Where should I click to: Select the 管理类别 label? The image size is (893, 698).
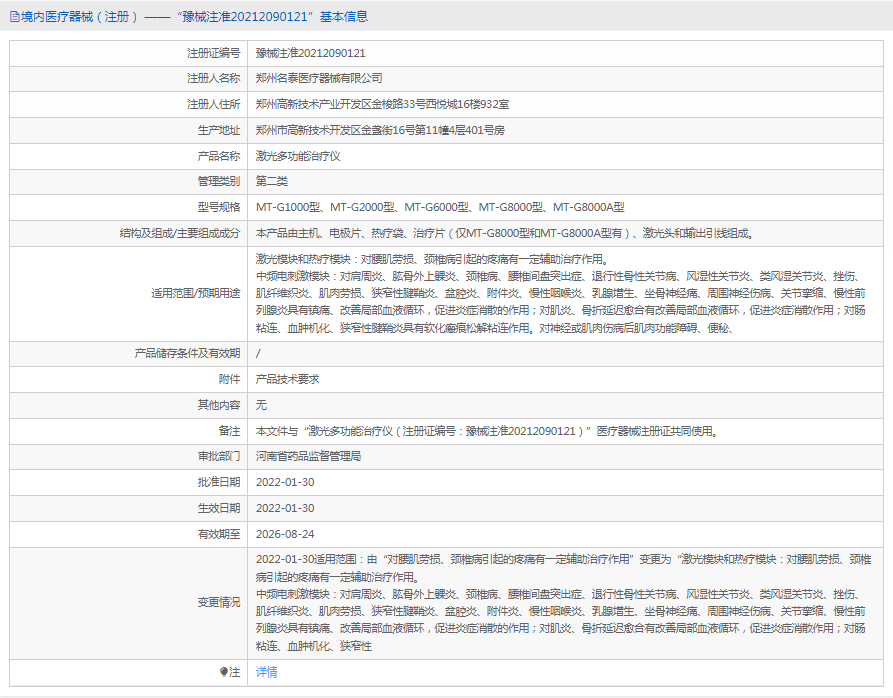pyautogui.click(x=219, y=182)
